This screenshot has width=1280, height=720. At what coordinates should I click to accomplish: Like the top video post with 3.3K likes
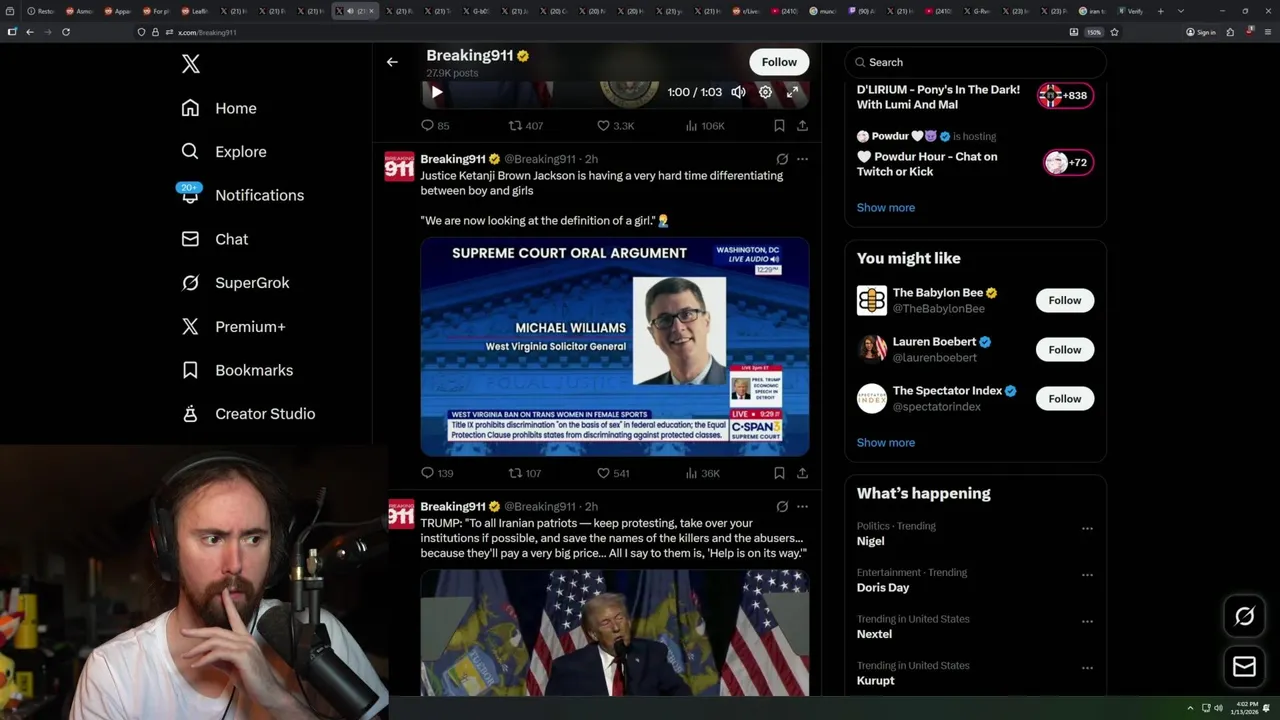tap(615, 126)
